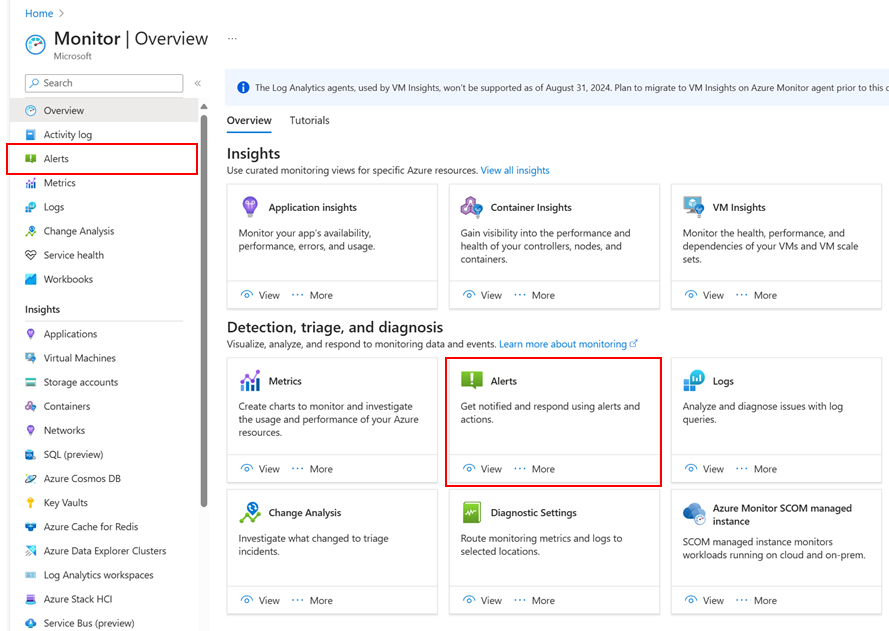Select the Metrics sidebar item
The height and width of the screenshot is (631, 889).
click(x=59, y=182)
